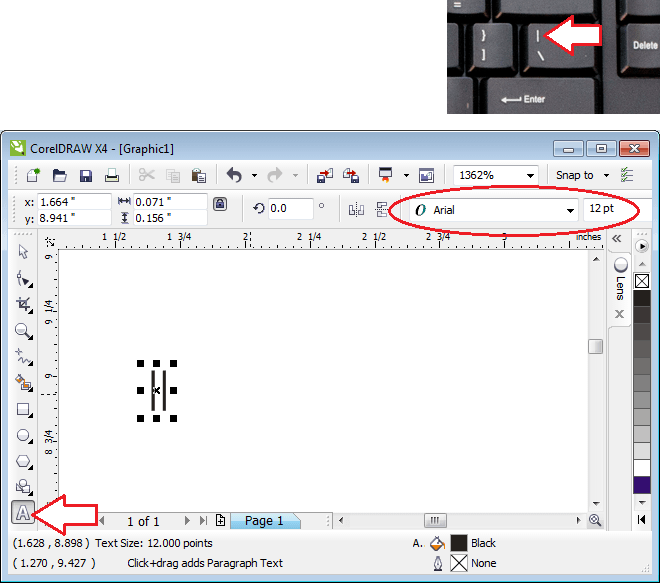Select the Polygon tool
660x583 pixels.
coord(23,461)
